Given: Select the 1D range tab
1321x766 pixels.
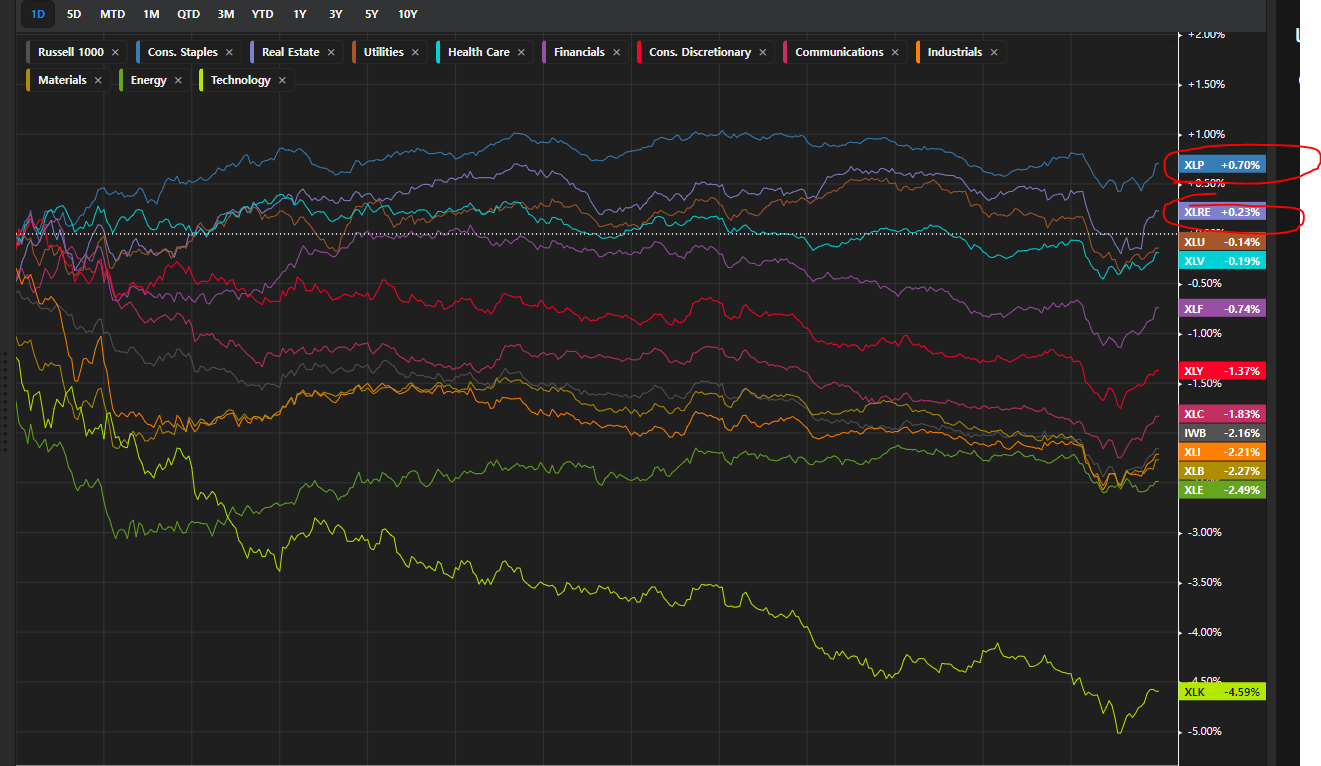Looking at the screenshot, I should pos(38,14).
